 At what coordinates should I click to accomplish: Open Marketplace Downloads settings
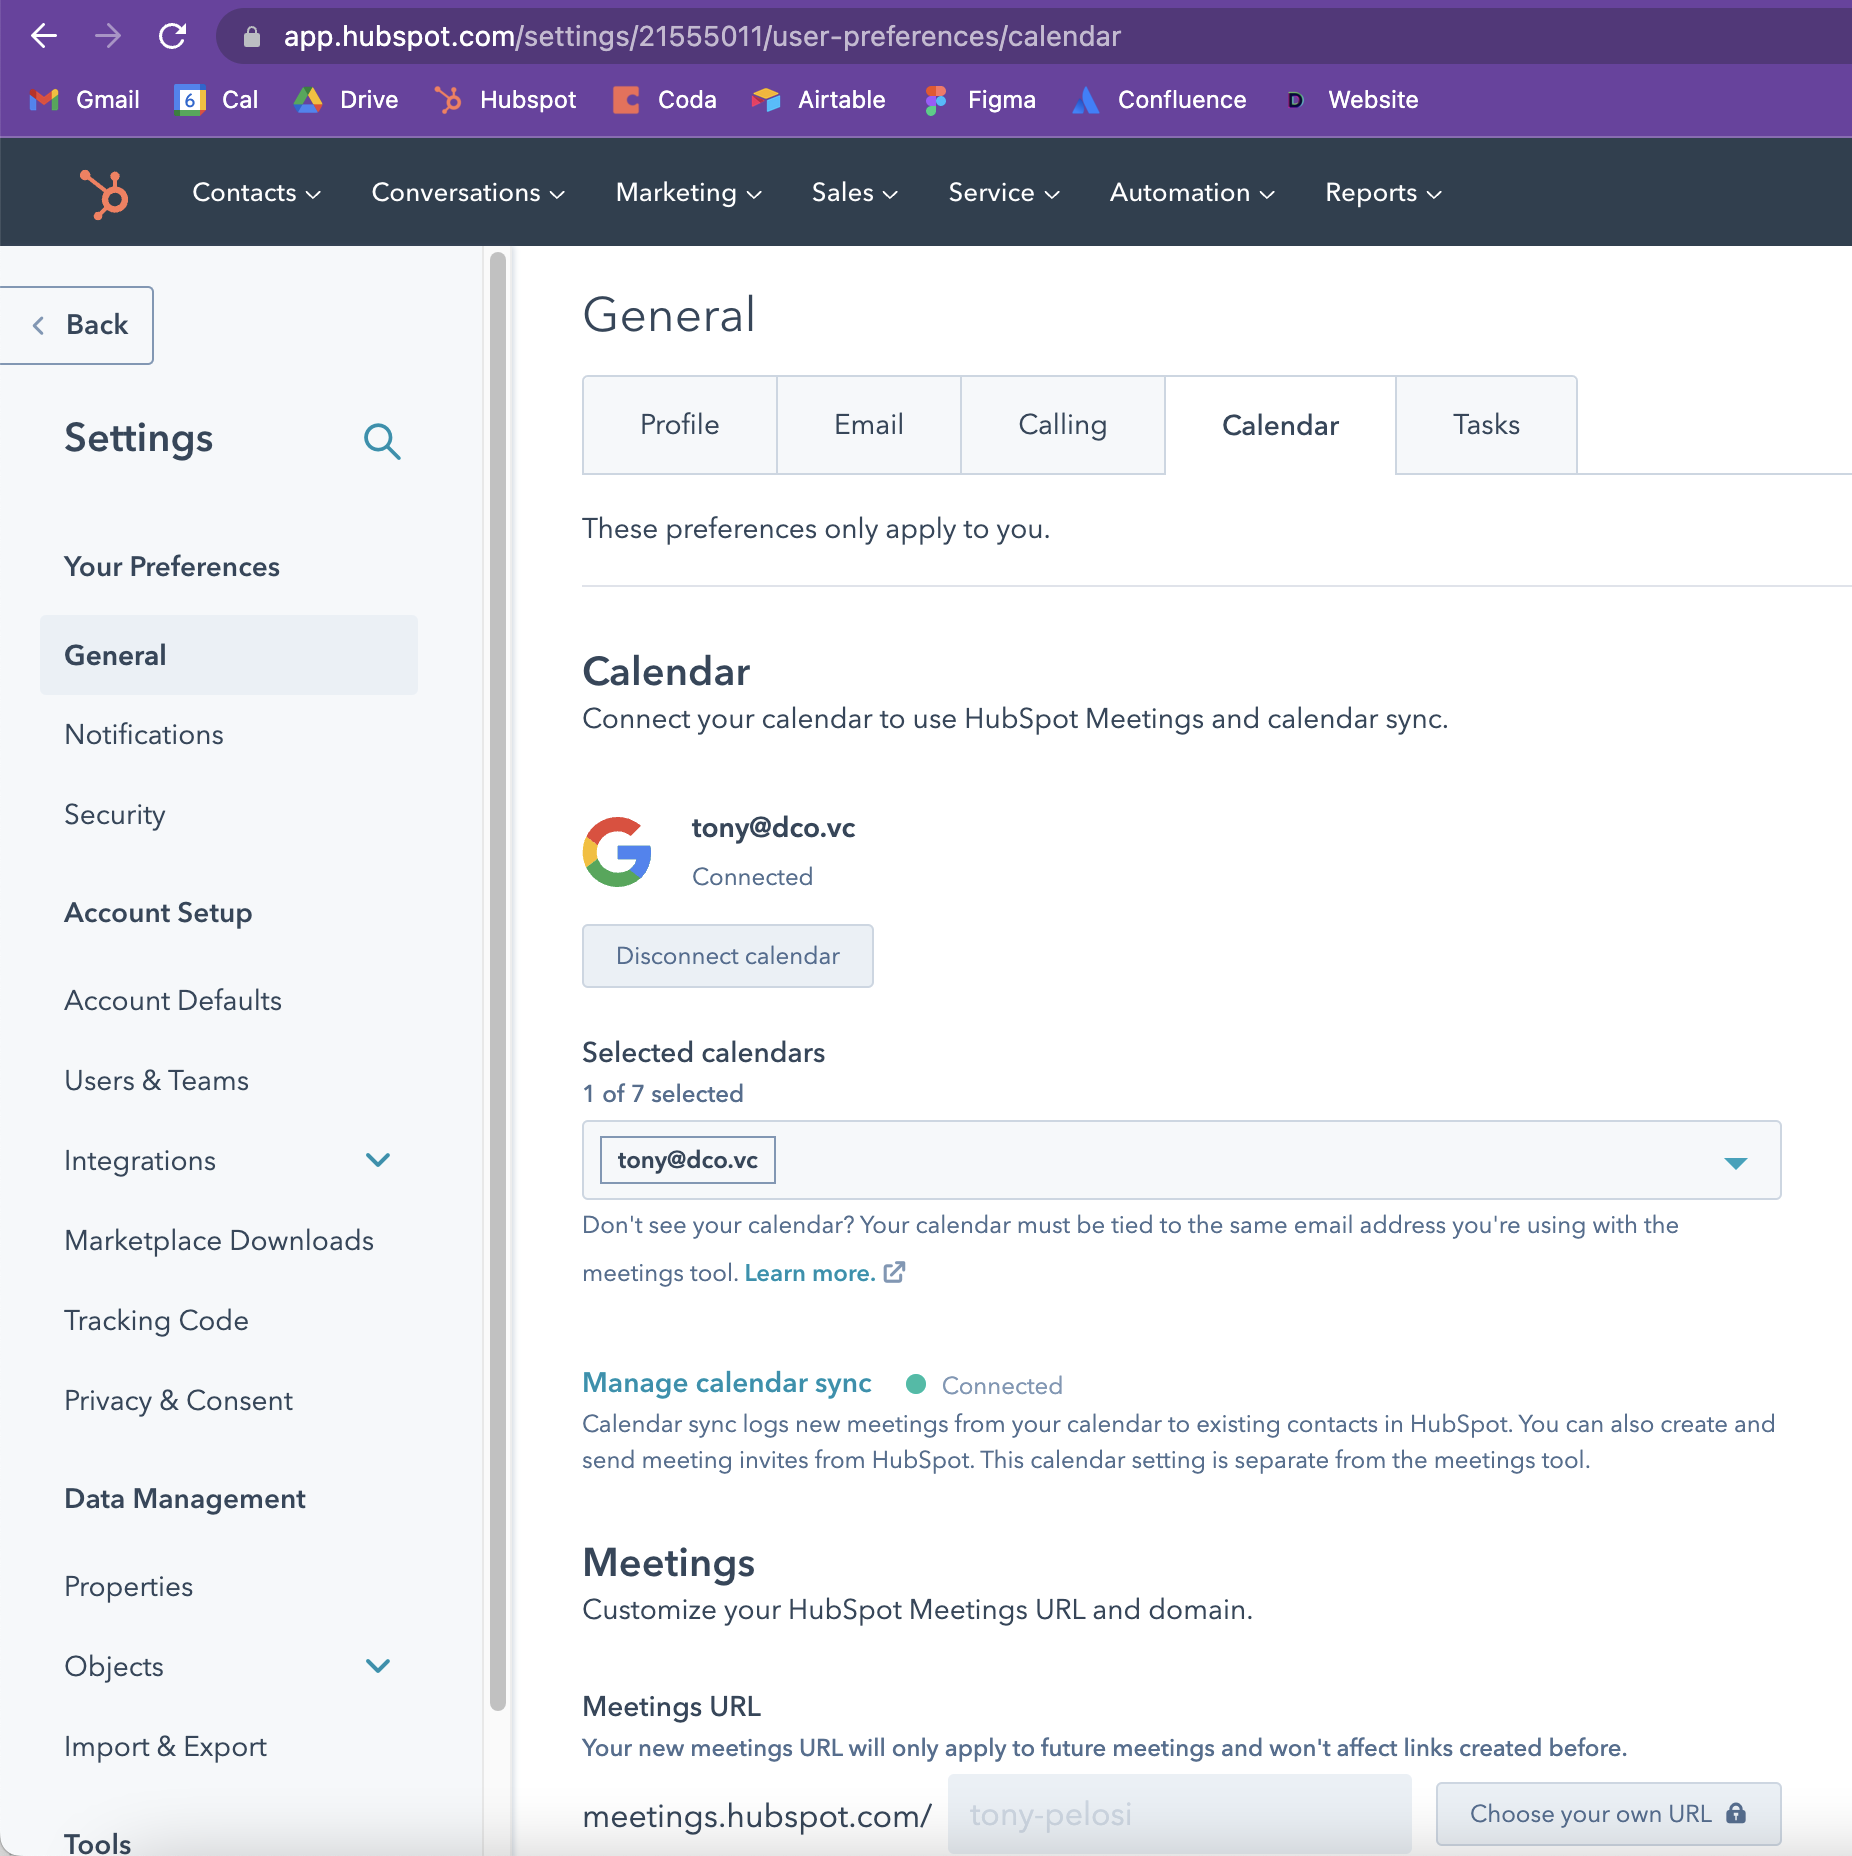[219, 1241]
